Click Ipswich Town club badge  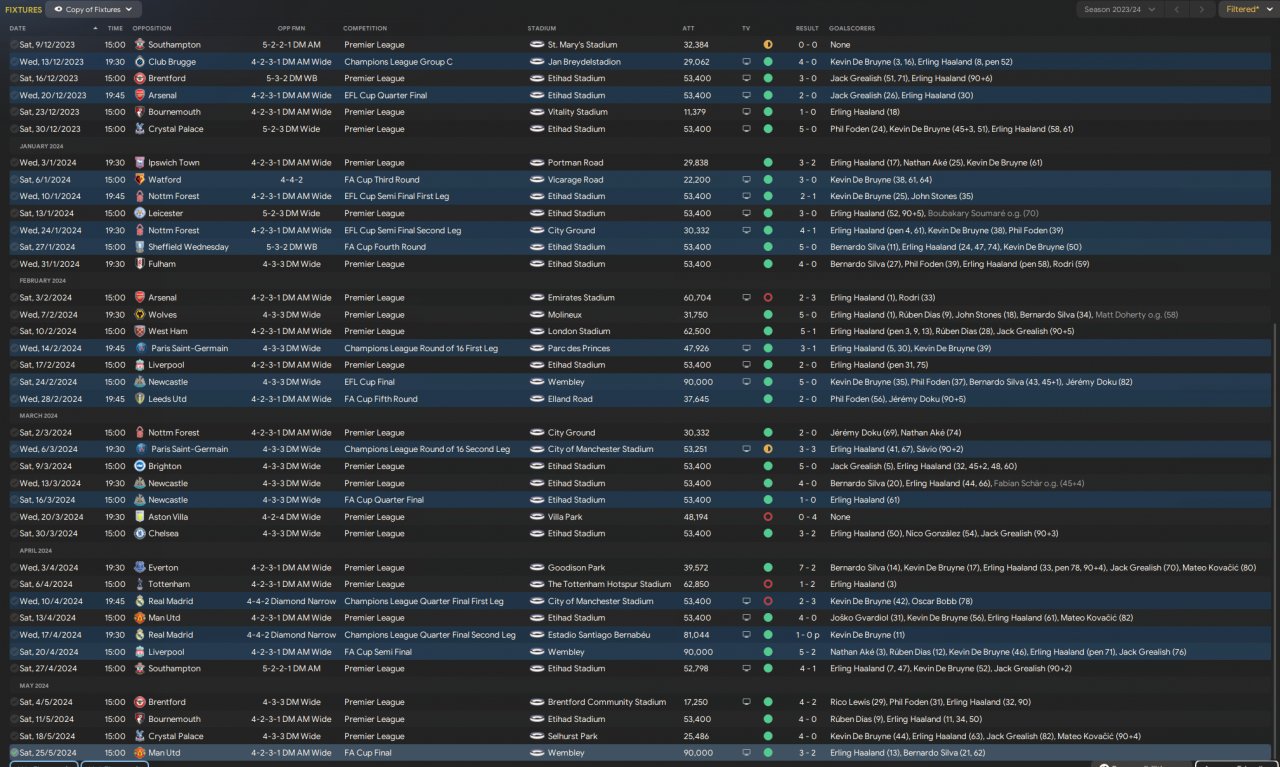point(140,163)
